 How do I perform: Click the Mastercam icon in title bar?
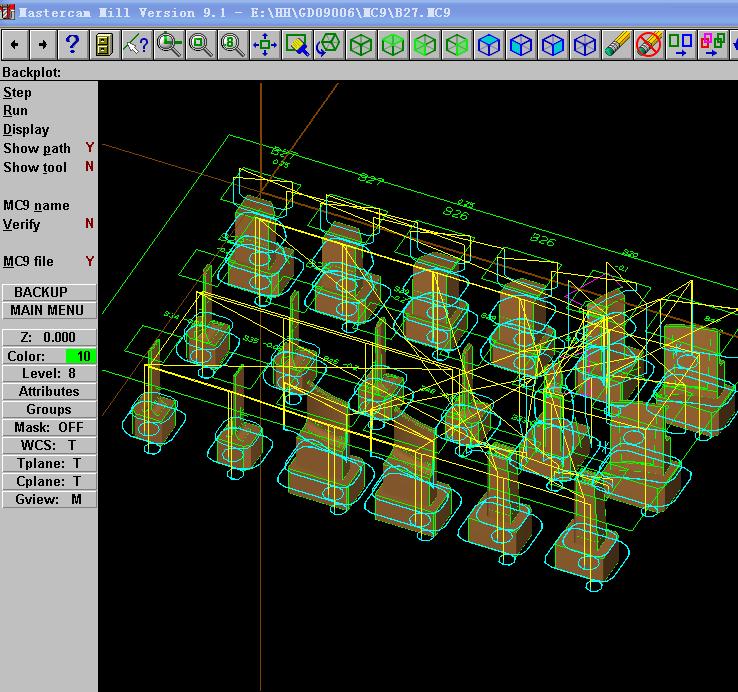click(x=8, y=12)
